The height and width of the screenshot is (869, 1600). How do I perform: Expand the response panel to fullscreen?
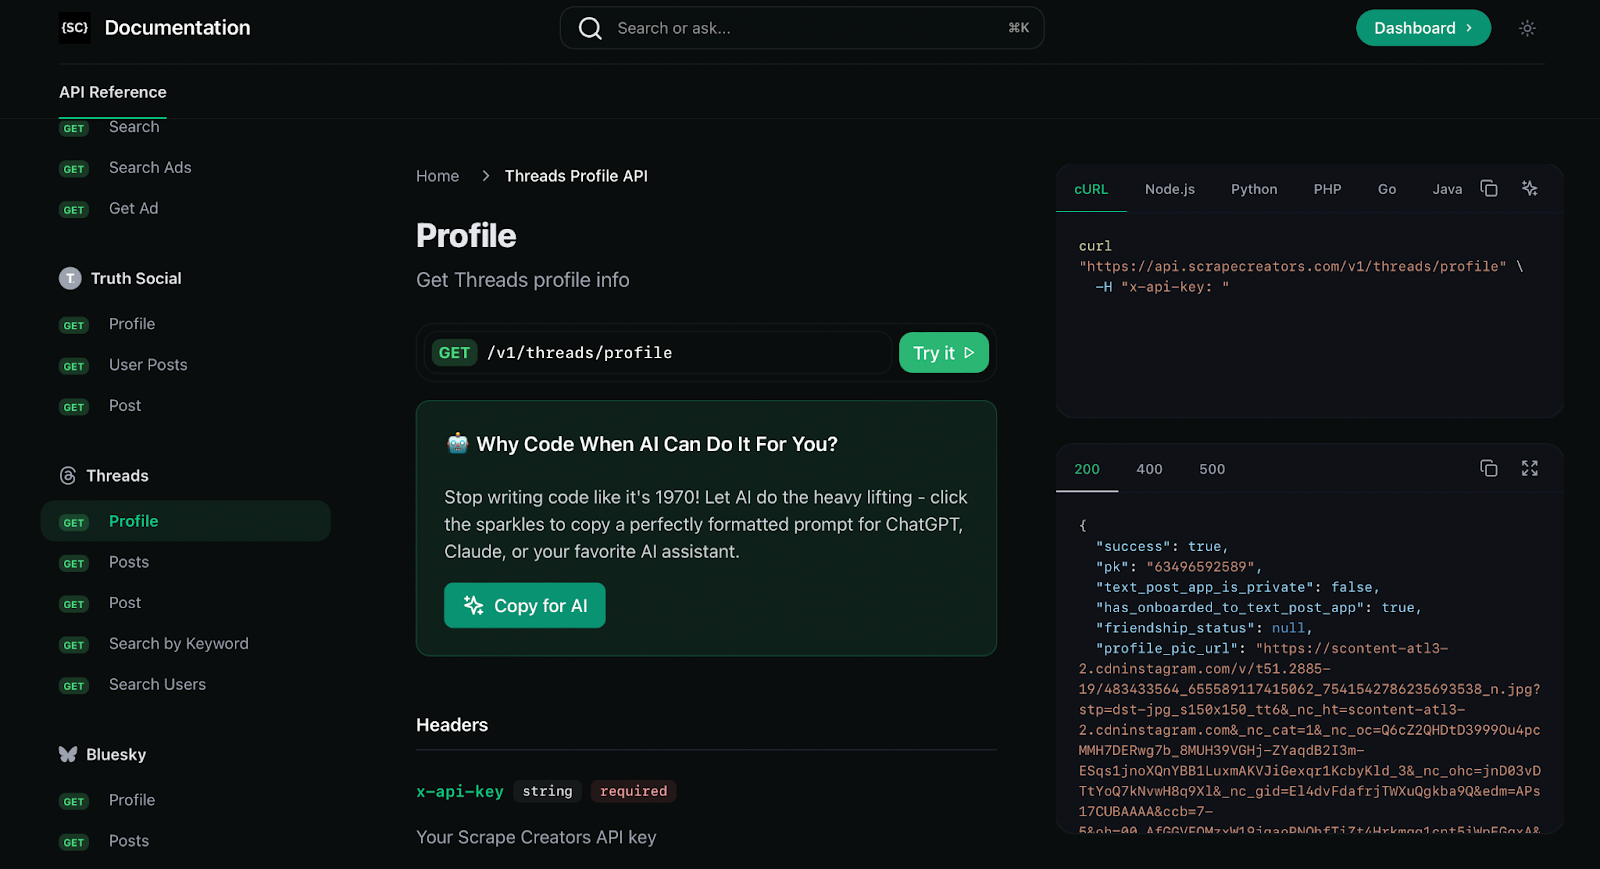(x=1529, y=468)
